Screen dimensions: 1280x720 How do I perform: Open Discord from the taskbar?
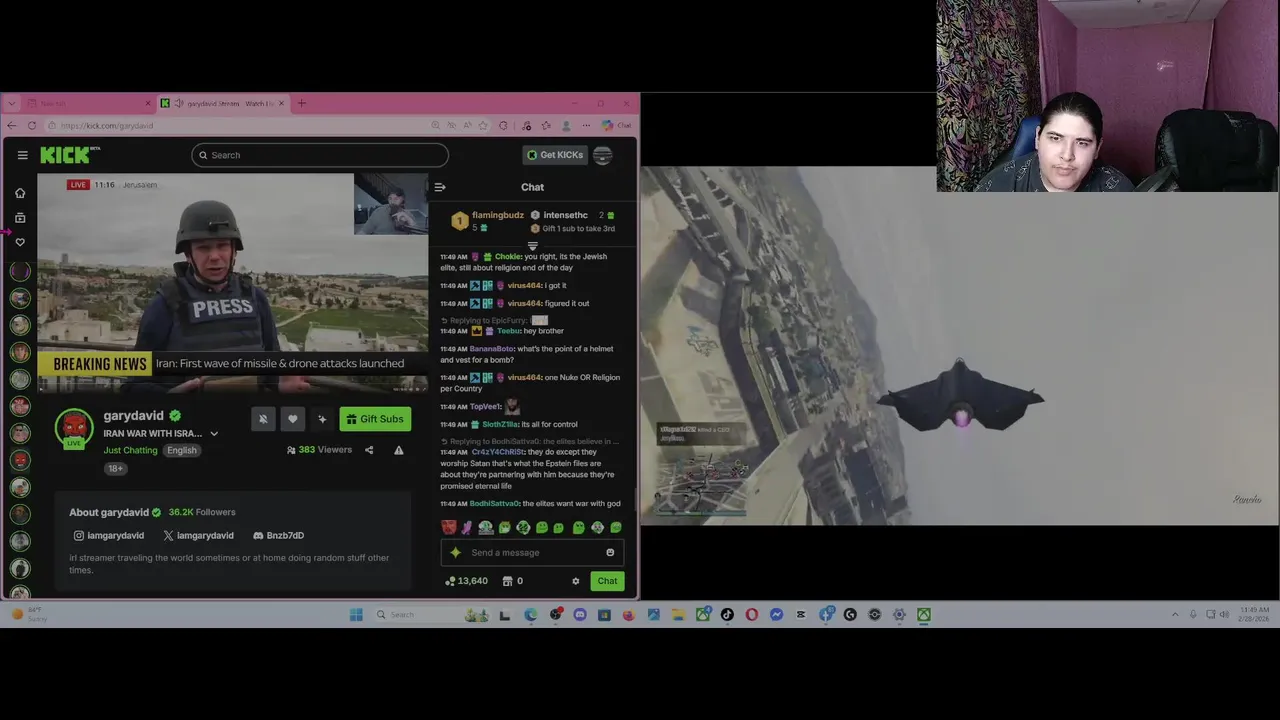tap(580, 615)
